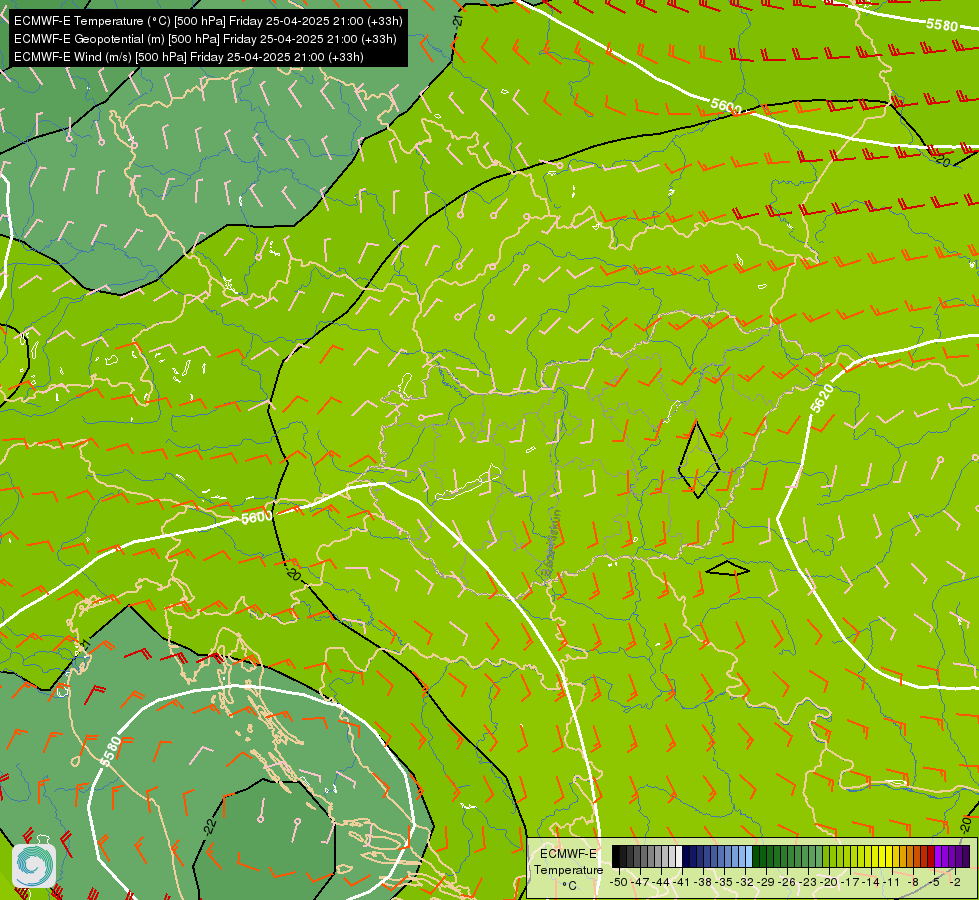Click the 'ECMWF-E Wind (m/s) [500 hPa]' title line
Screen dimensions: 979x900
click(189, 57)
